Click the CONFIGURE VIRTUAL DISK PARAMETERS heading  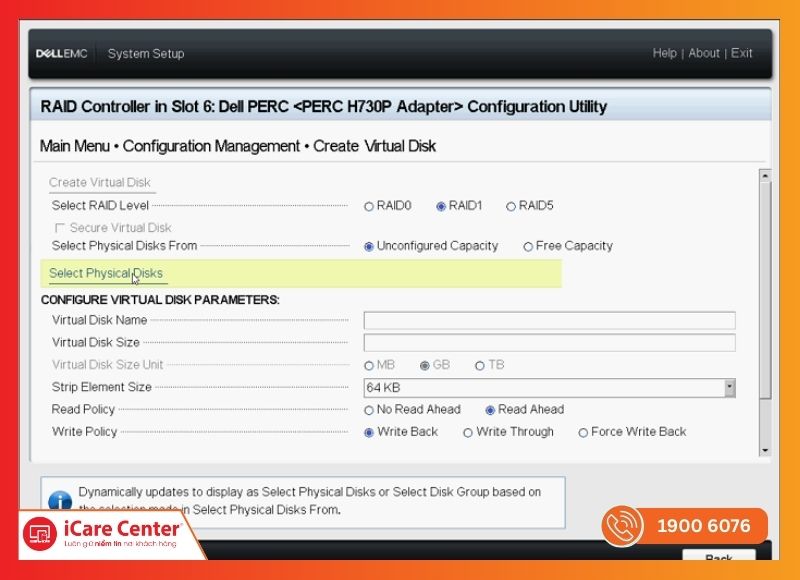(x=160, y=300)
